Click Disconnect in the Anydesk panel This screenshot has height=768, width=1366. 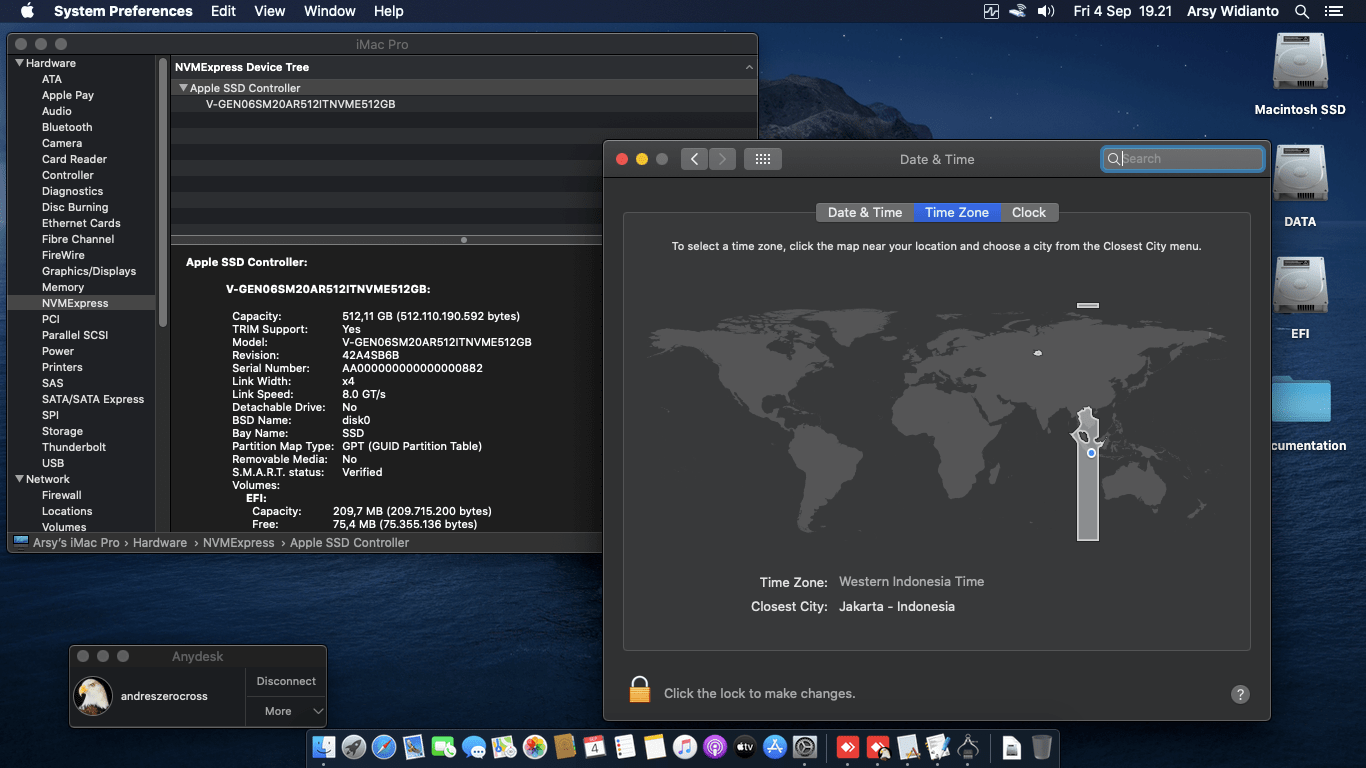286,681
